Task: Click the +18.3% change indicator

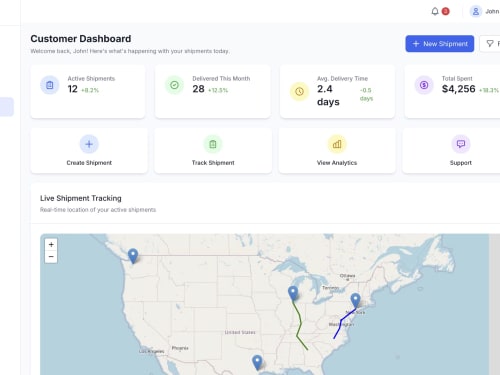Action: pos(489,90)
